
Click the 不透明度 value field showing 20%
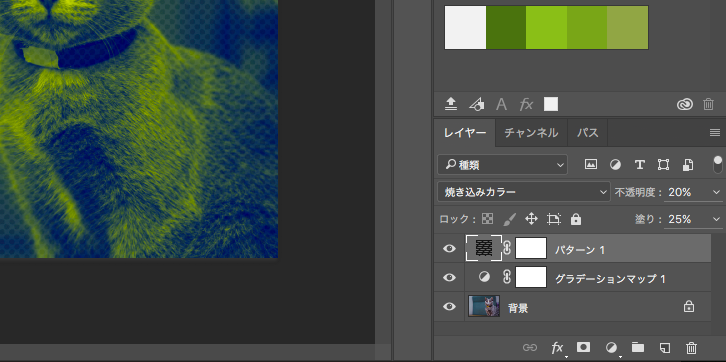(x=686, y=192)
